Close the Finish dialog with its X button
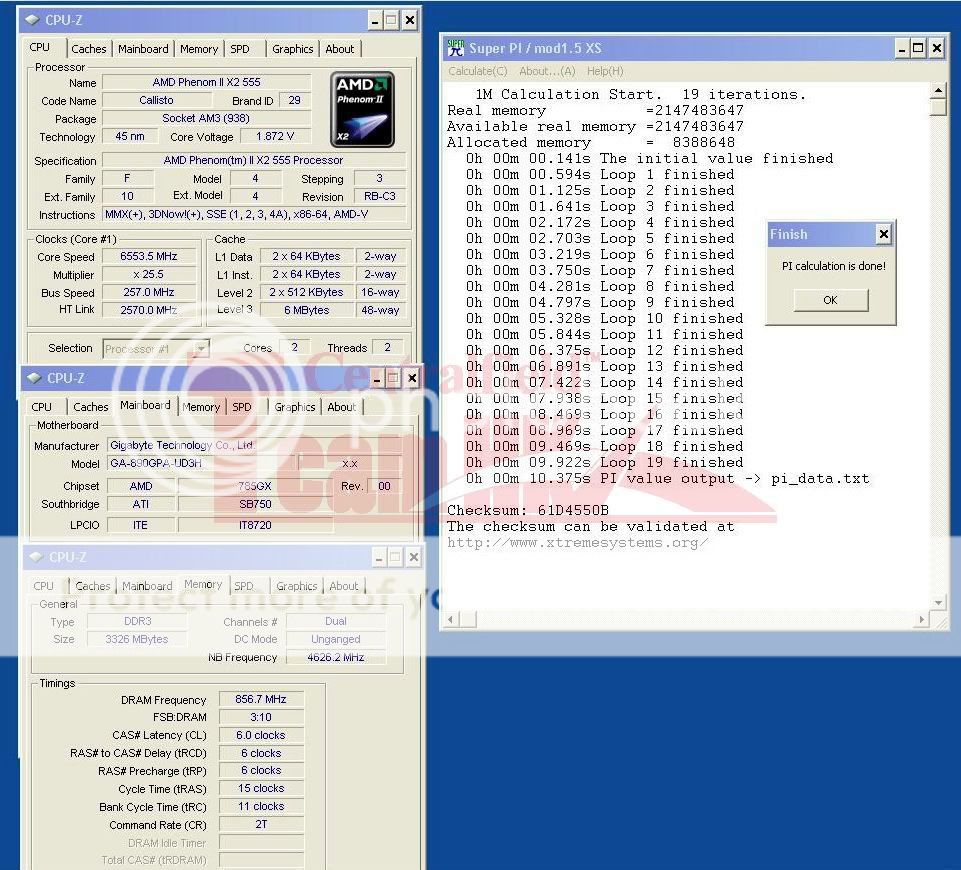 [883, 233]
